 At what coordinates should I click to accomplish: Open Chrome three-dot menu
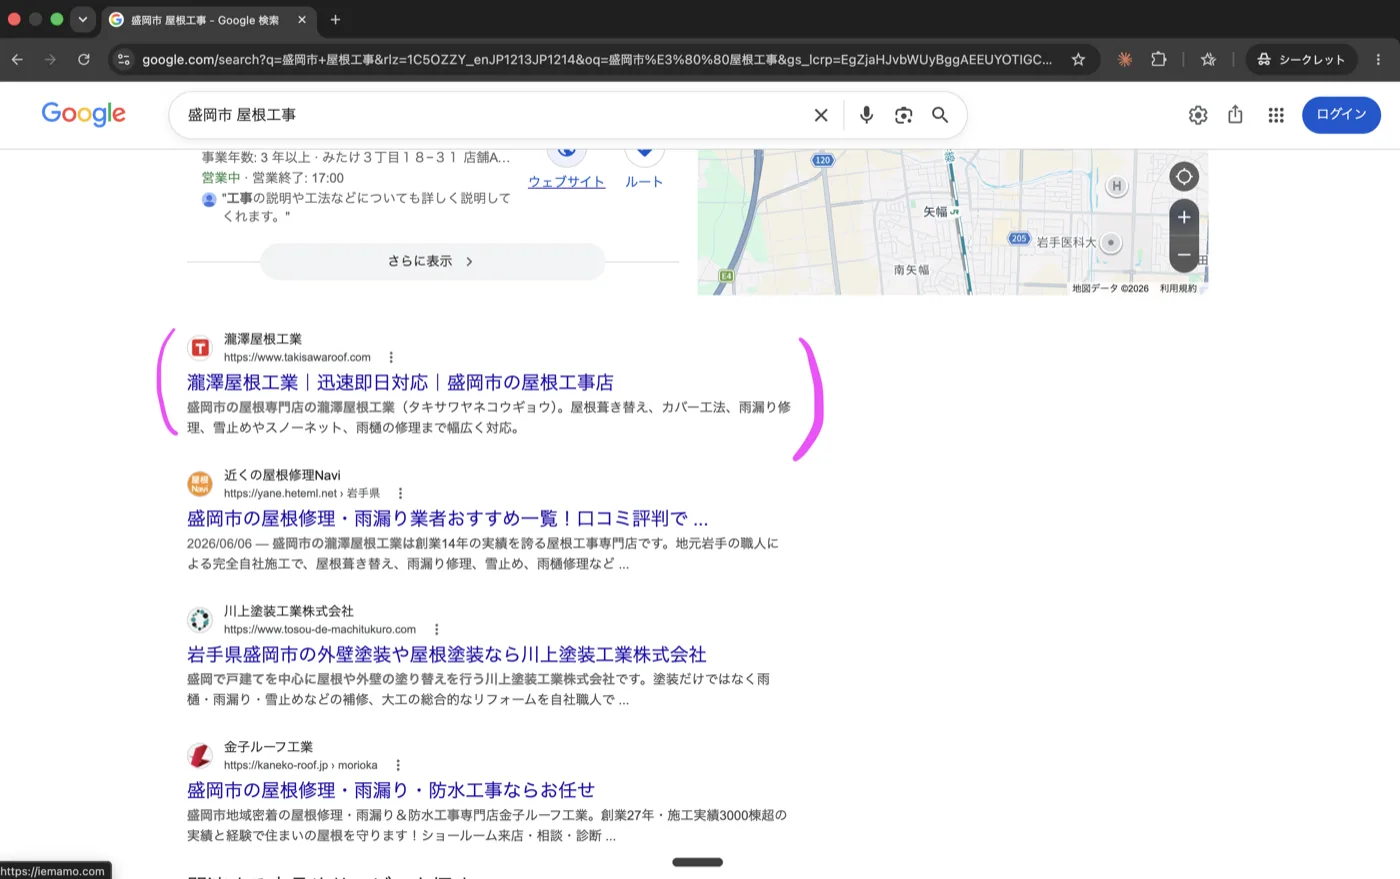click(x=1378, y=60)
